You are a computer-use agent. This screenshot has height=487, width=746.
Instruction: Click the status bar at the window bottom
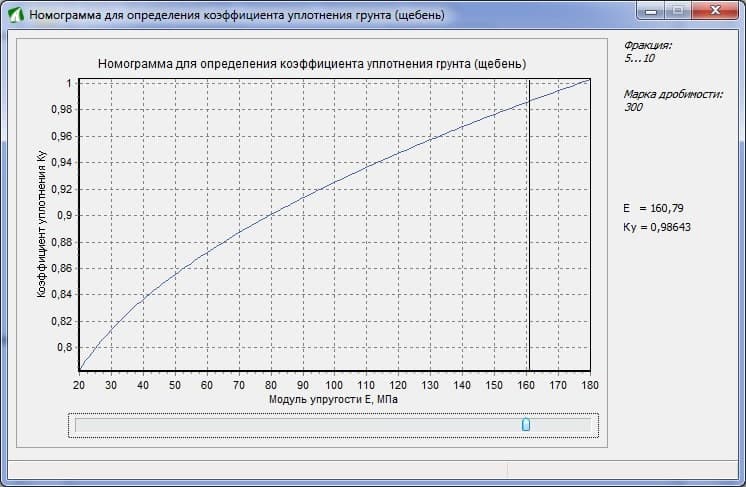[x=373, y=470]
